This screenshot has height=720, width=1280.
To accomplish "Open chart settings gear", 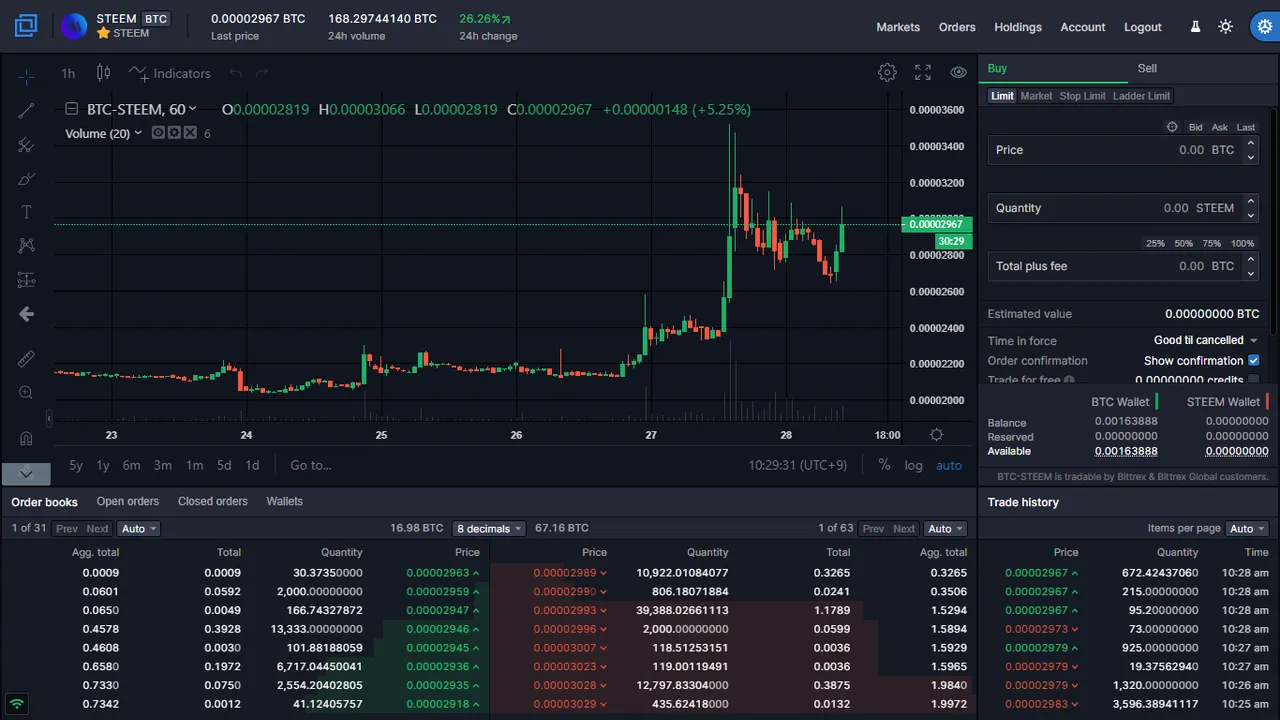I will 887,72.
